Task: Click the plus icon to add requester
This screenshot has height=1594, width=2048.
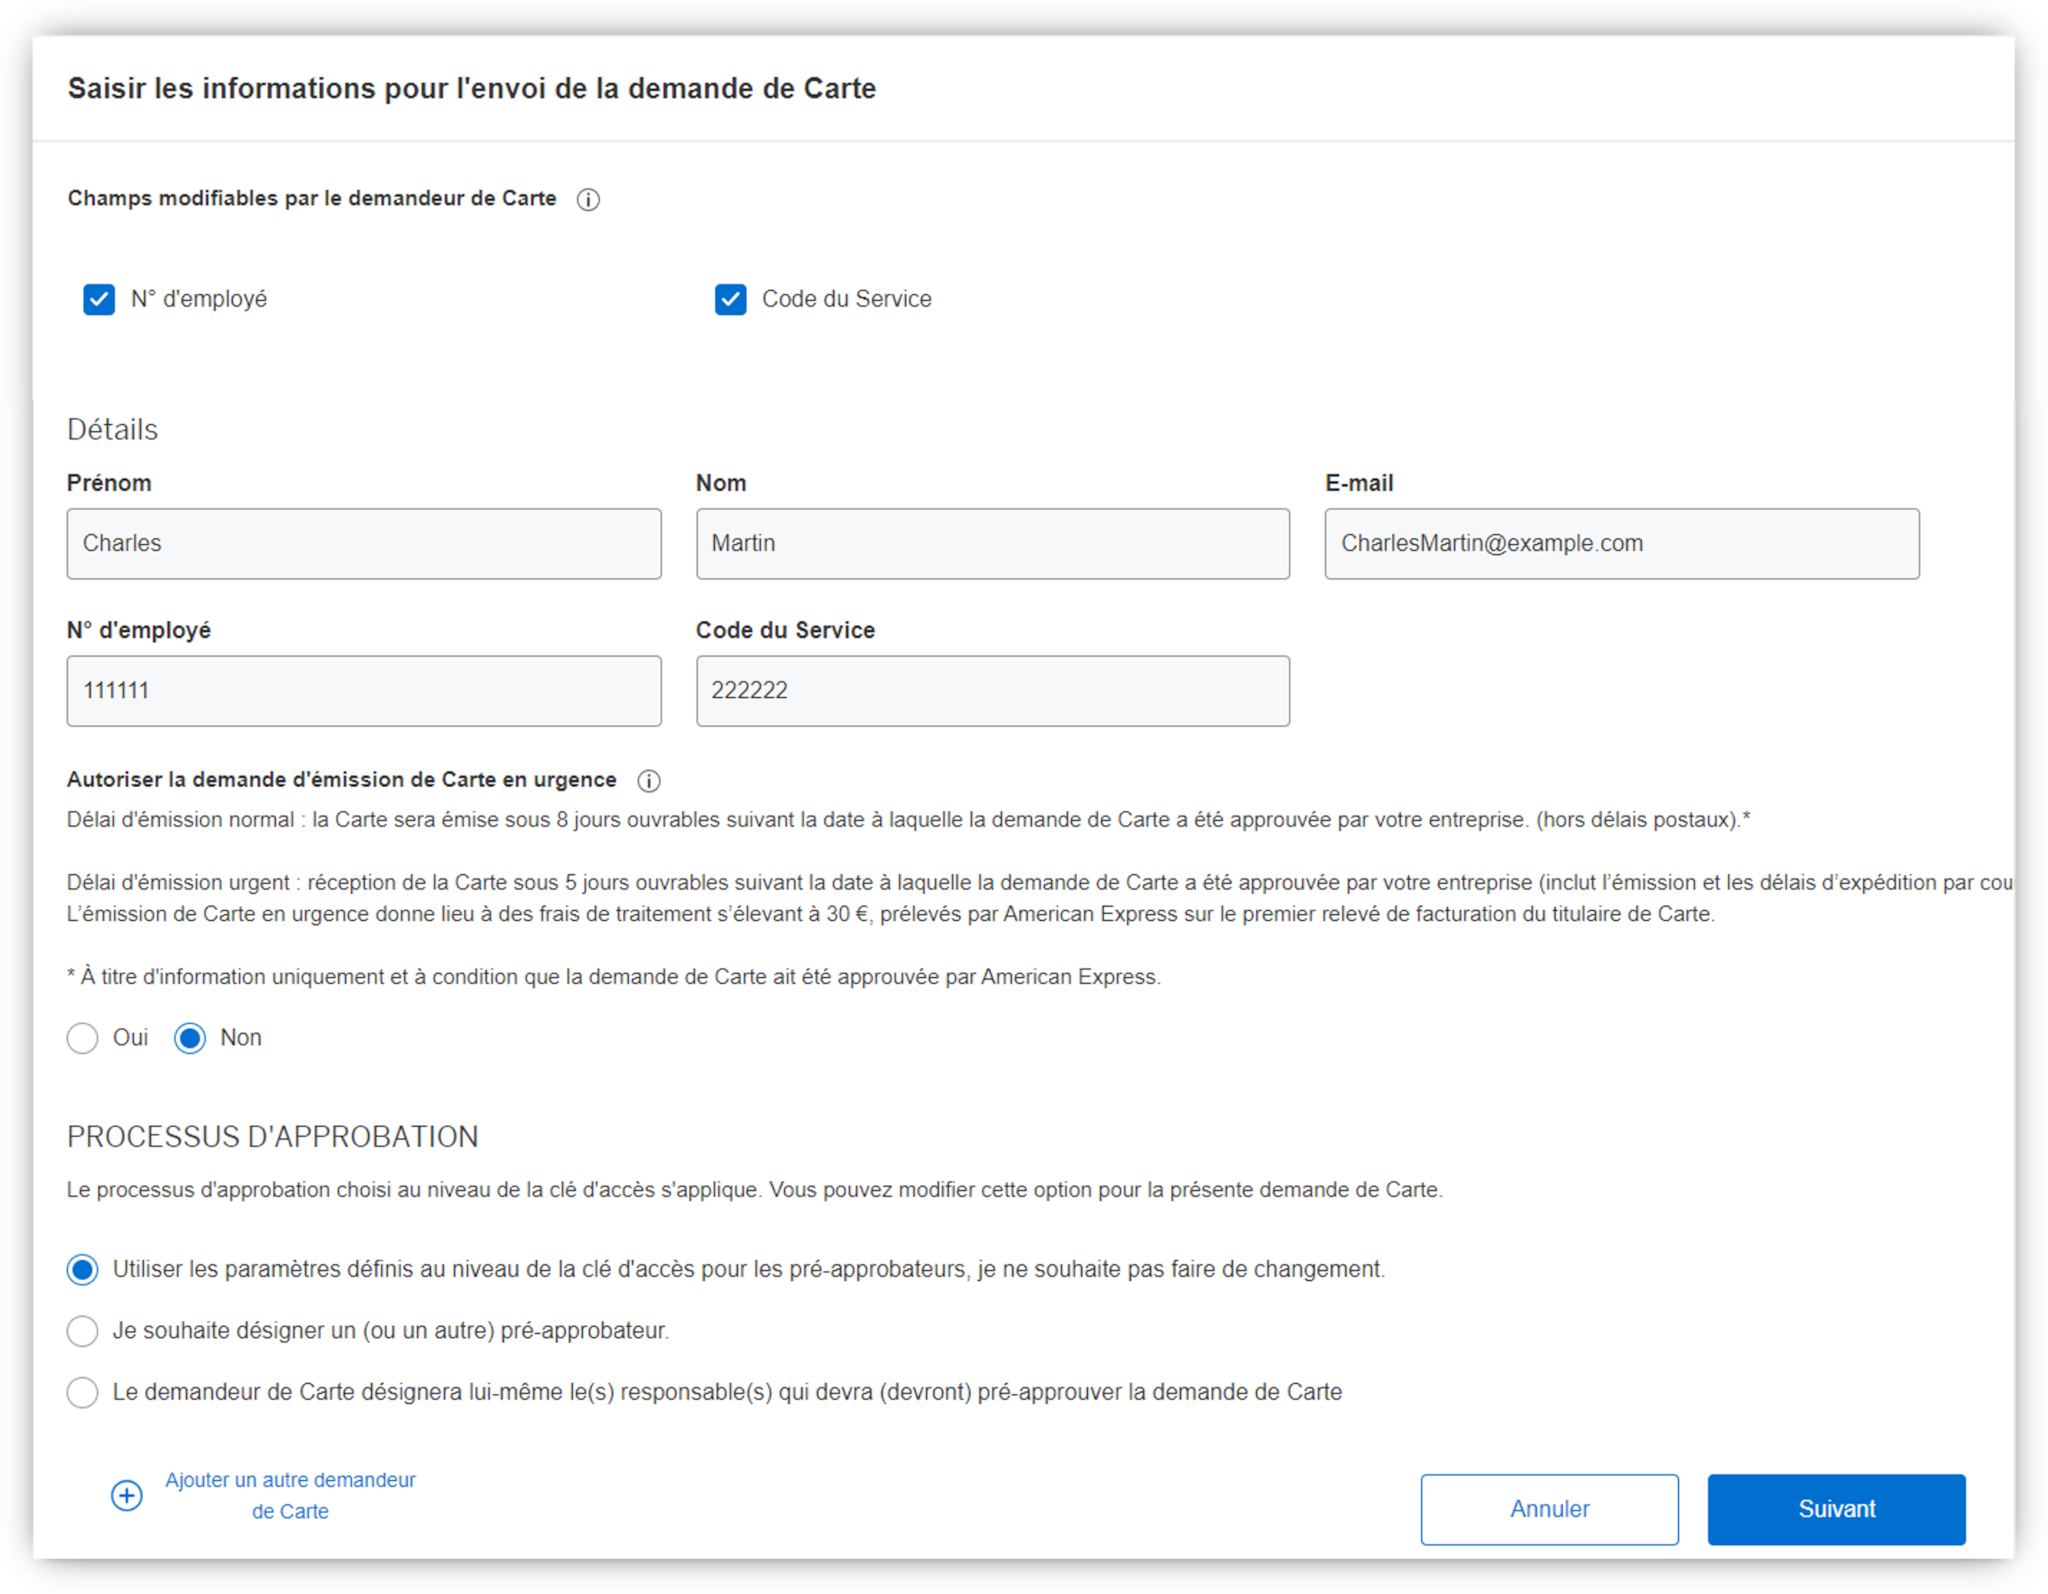Action: click(x=127, y=1496)
